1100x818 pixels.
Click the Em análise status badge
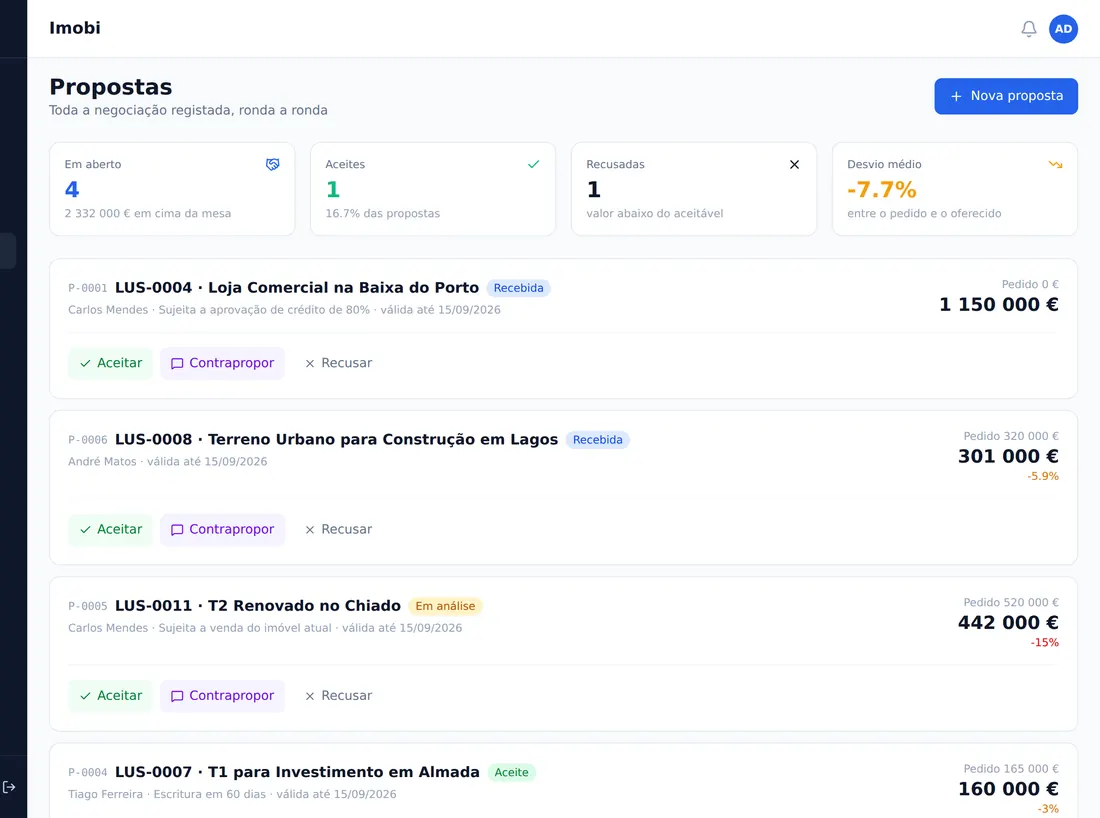445,606
